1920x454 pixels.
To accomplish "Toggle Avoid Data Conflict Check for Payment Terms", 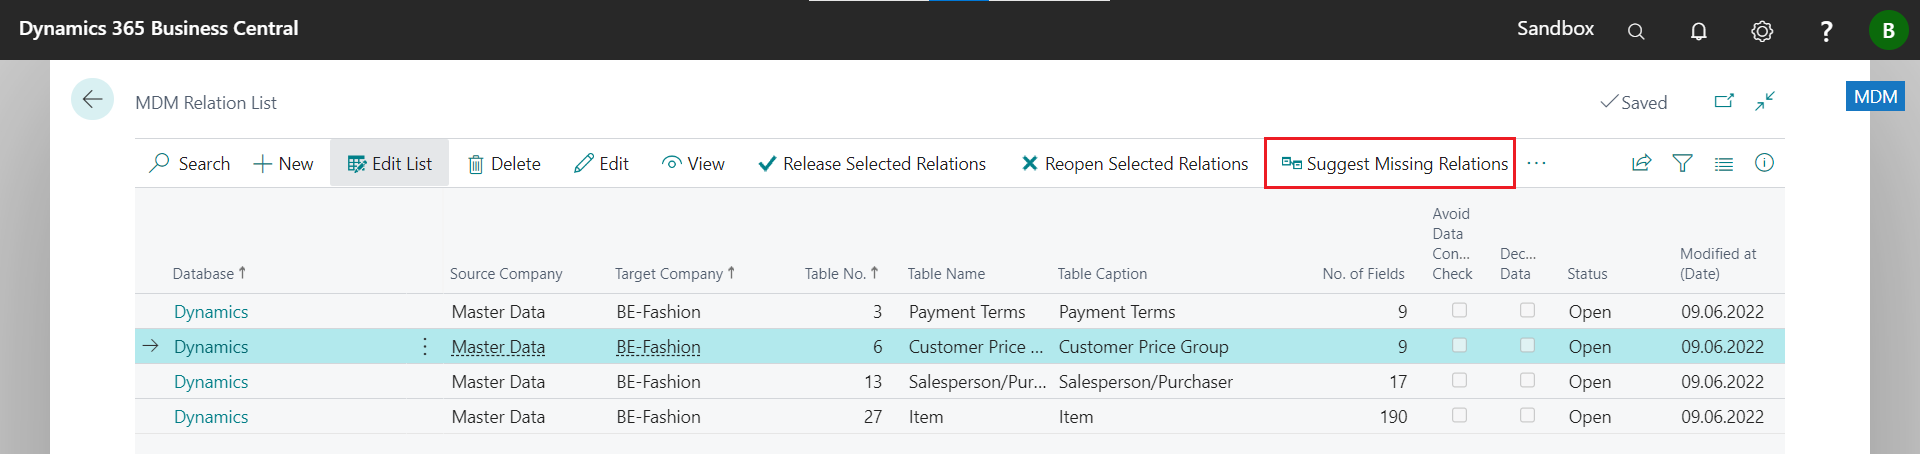I will tap(1459, 310).
